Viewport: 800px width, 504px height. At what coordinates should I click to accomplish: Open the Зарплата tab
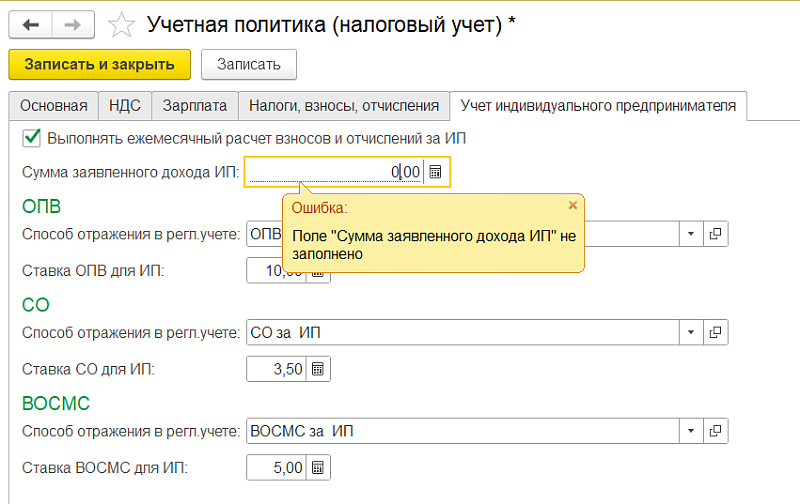(x=194, y=105)
